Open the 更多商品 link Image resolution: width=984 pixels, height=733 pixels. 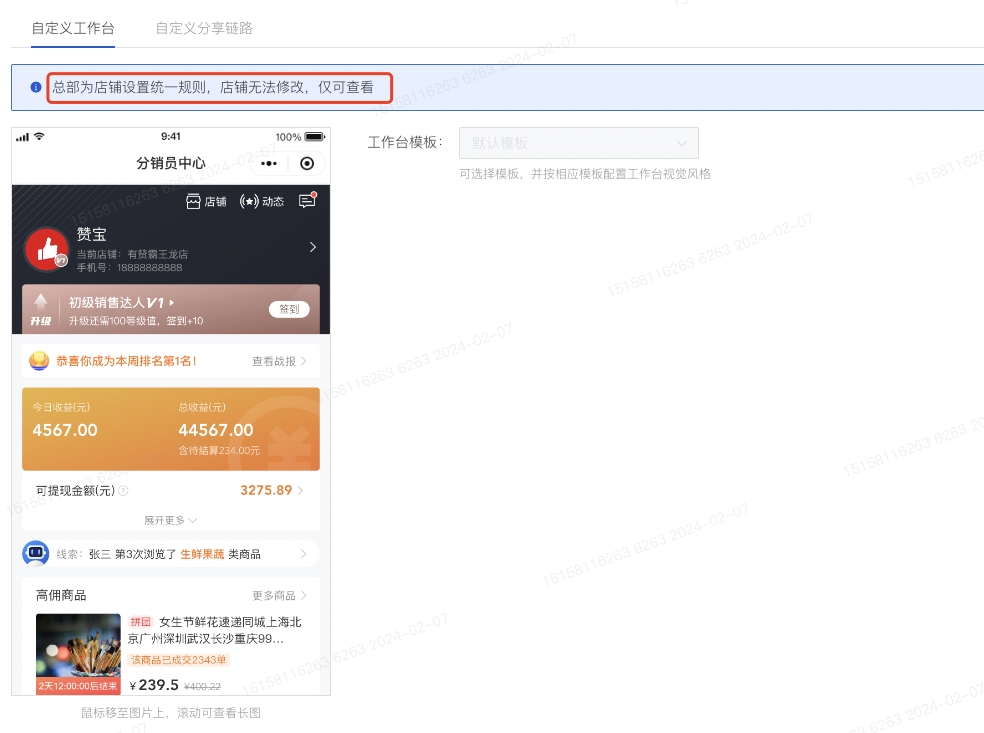click(279, 596)
